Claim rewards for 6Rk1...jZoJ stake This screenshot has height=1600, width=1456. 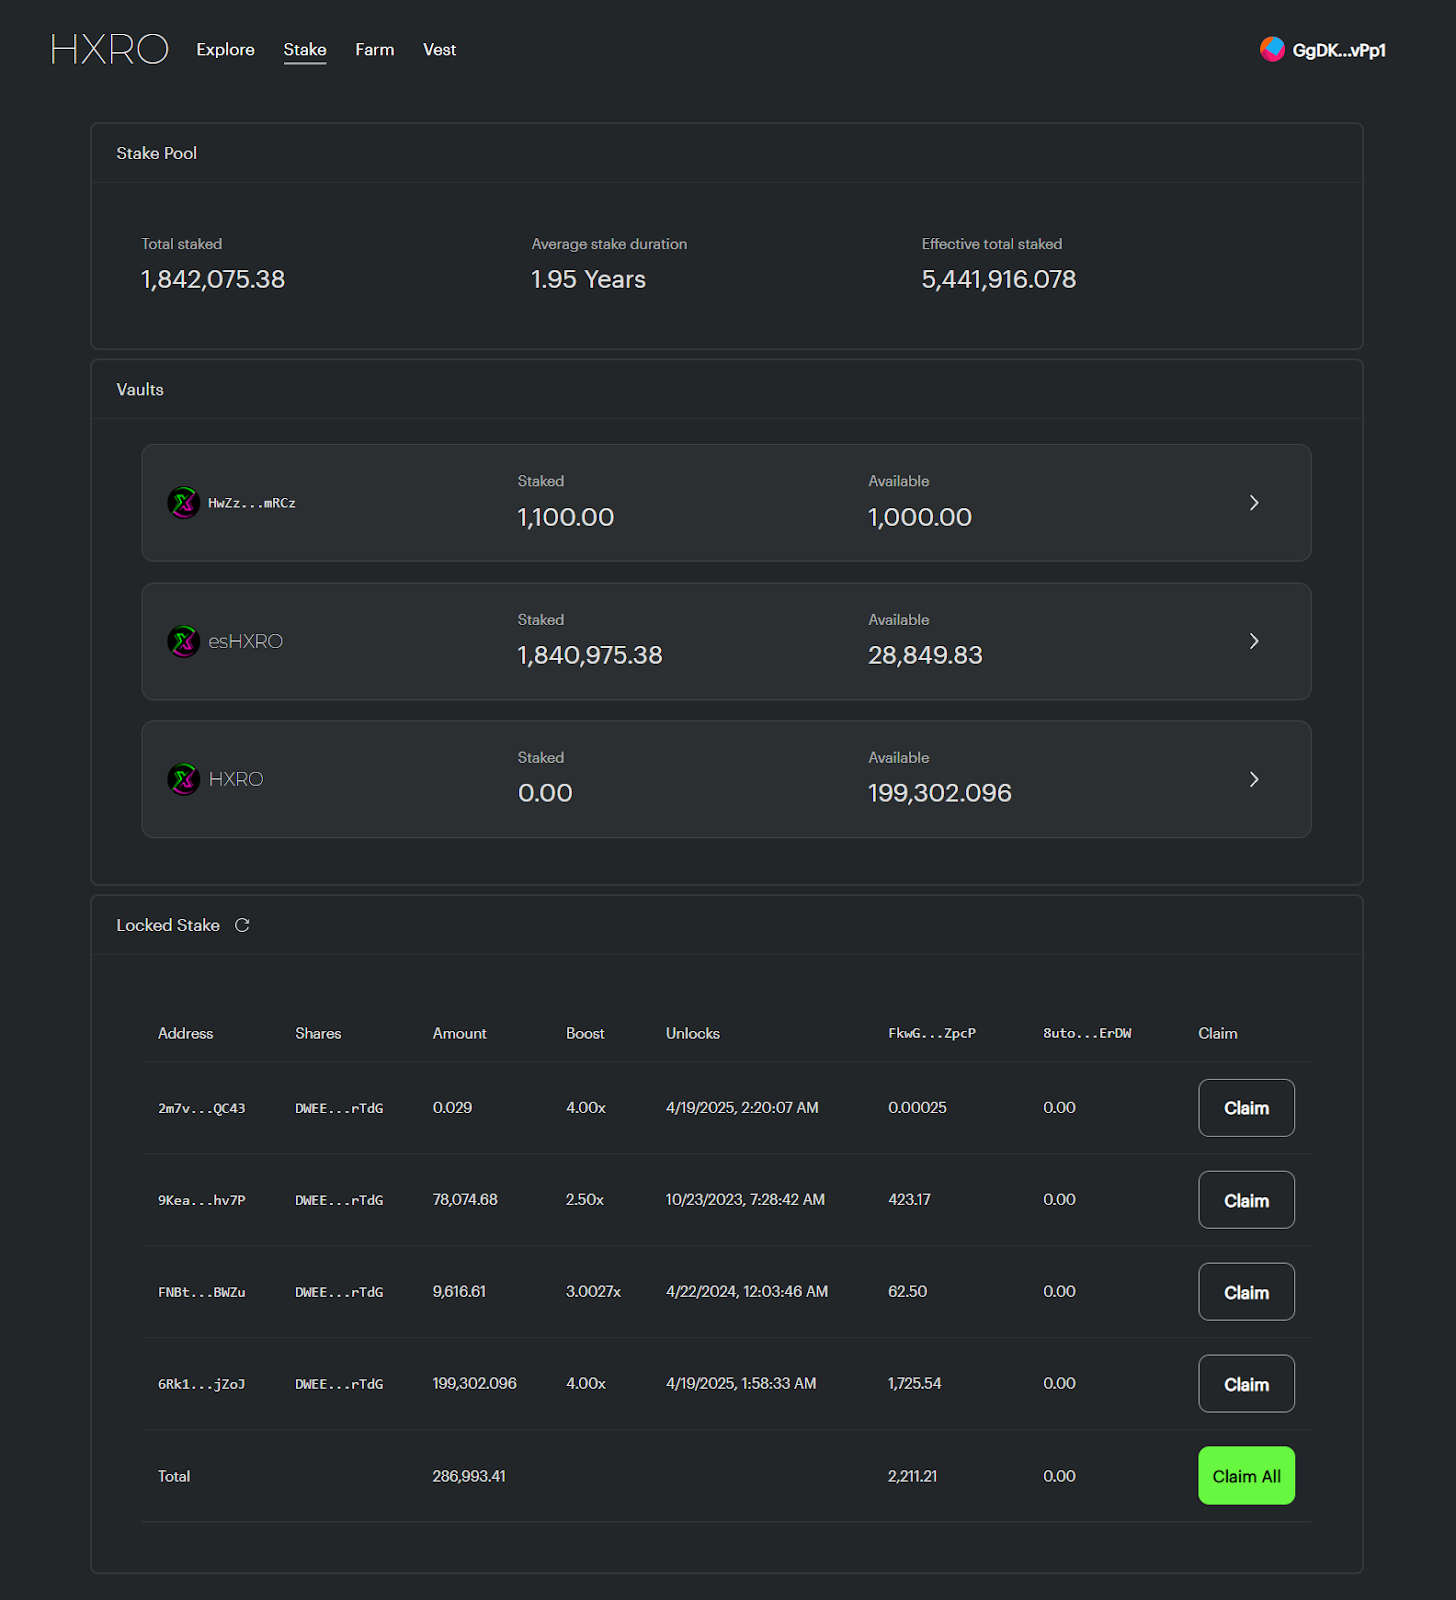[1246, 1384]
